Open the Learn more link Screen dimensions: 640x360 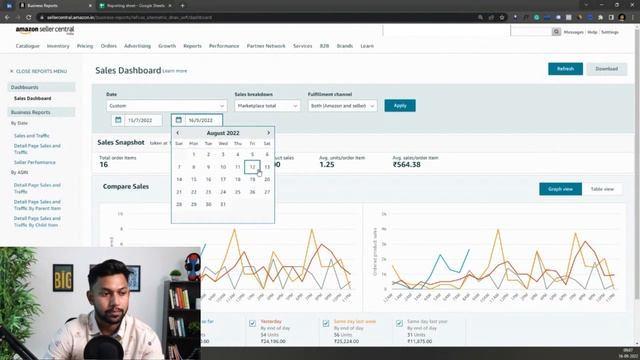175,71
